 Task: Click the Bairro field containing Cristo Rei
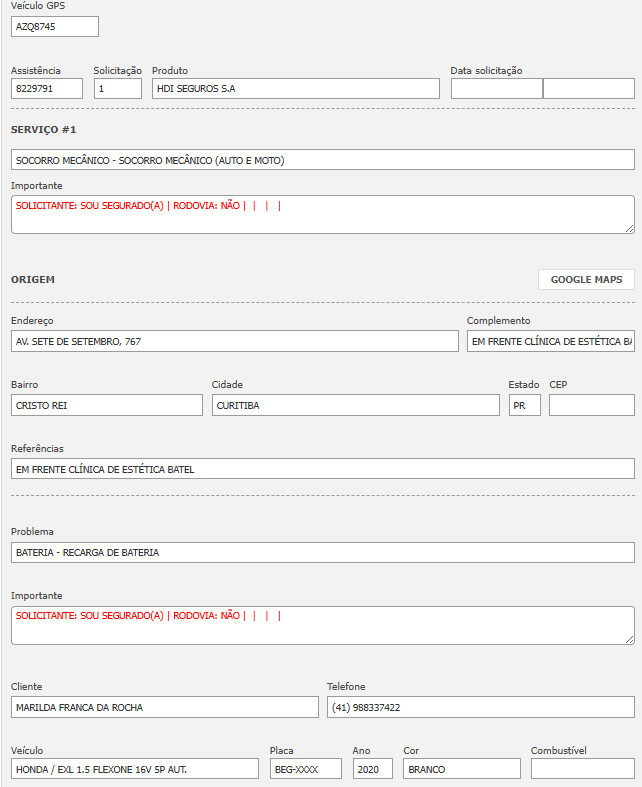pyautogui.click(x=107, y=405)
